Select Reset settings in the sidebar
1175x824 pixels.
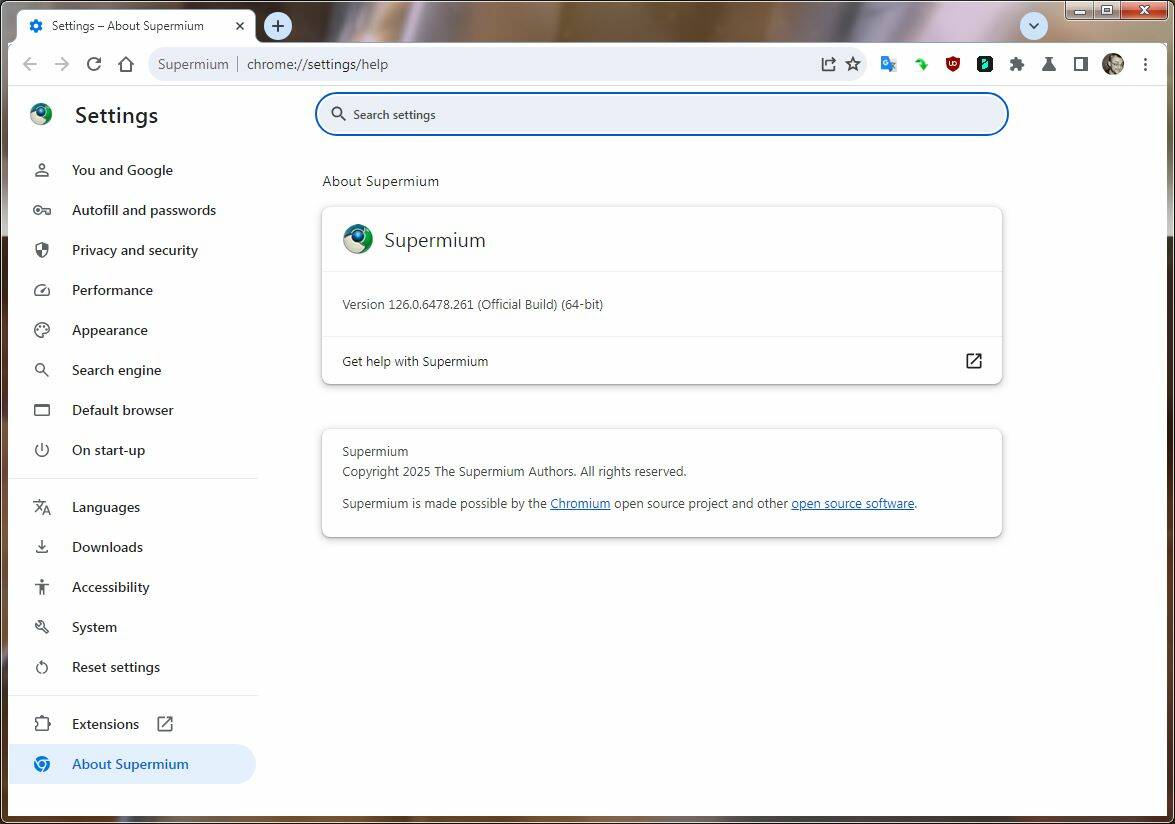(133, 667)
